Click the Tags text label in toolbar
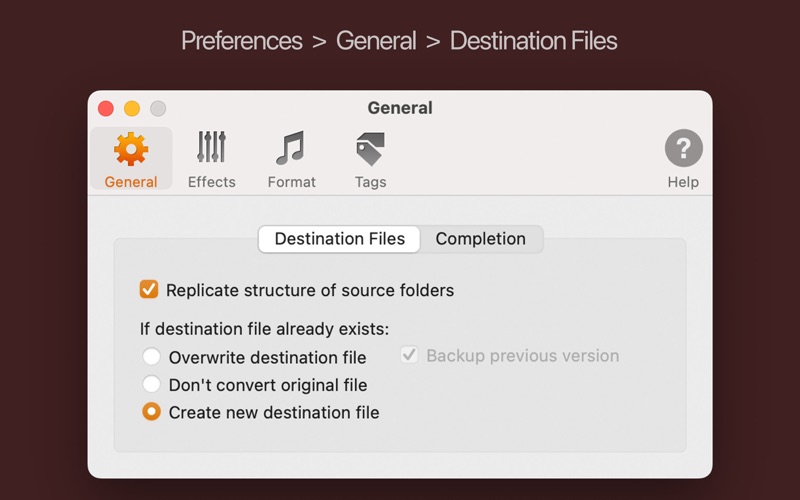 pyautogui.click(x=370, y=182)
